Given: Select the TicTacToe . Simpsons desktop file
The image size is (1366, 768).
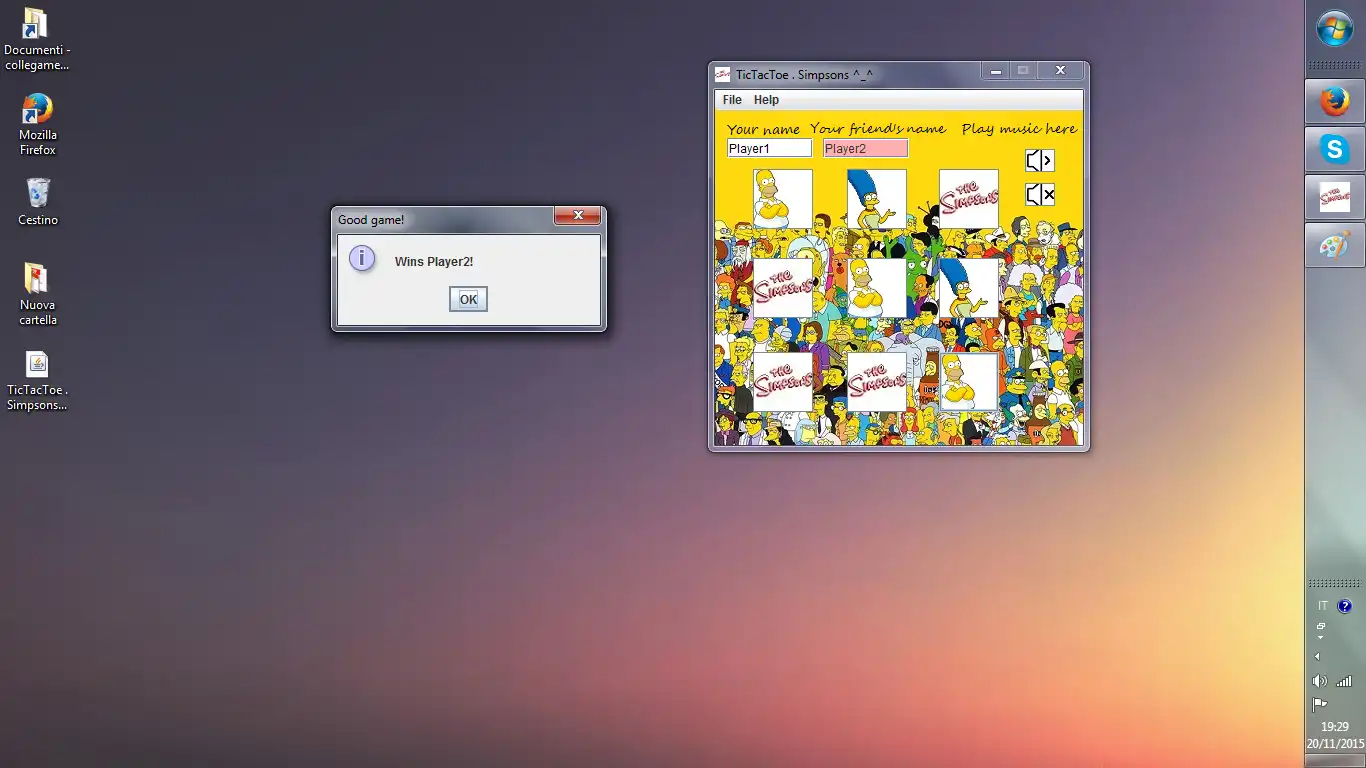Looking at the screenshot, I should (37, 381).
